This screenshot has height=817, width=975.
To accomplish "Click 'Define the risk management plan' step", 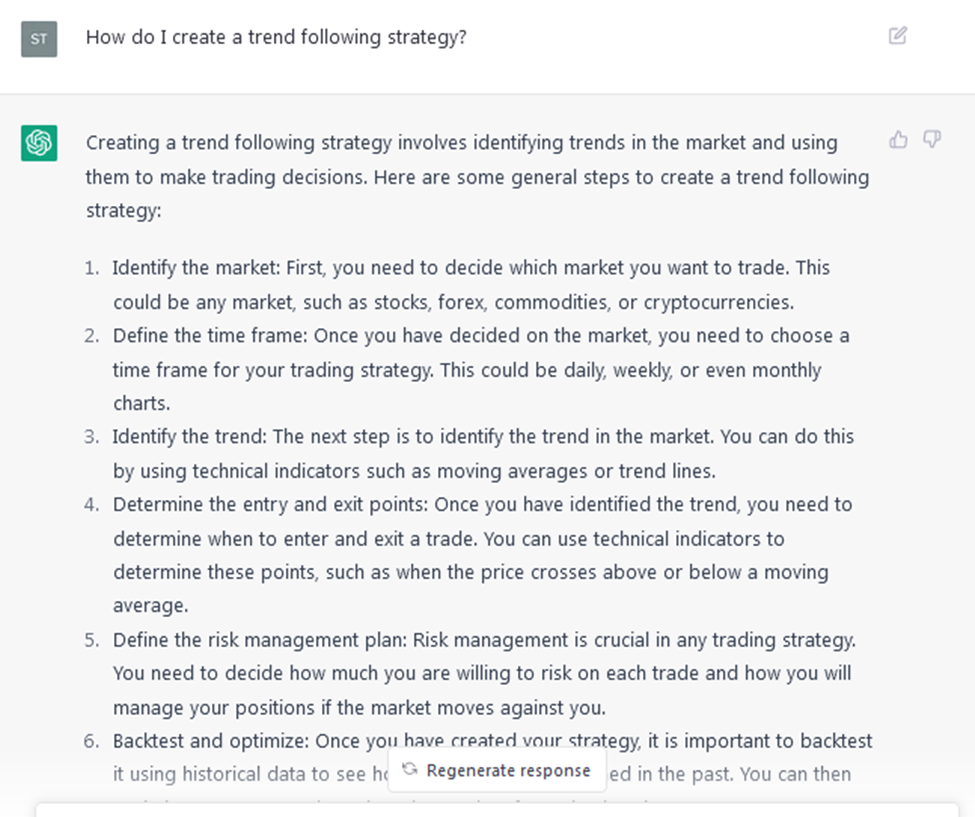I will (484, 674).
